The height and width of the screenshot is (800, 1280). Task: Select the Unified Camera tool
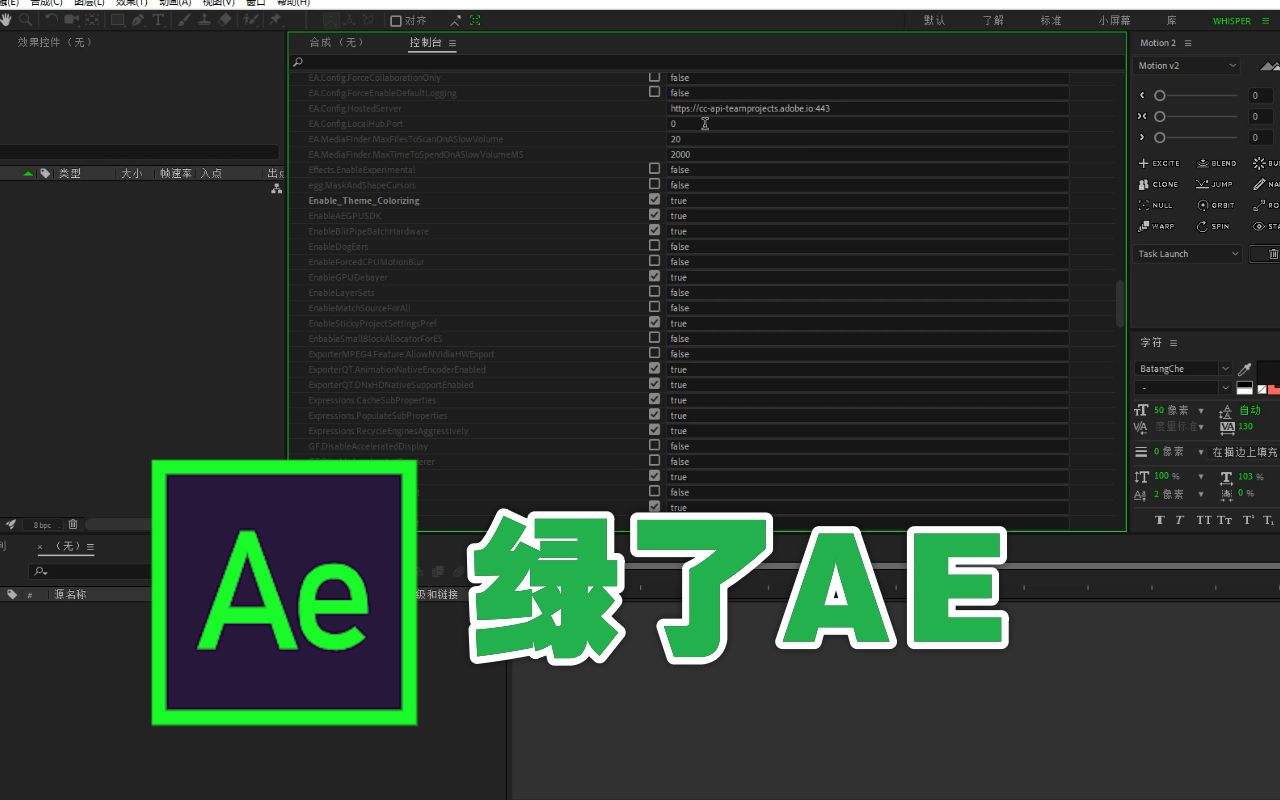click(71, 19)
